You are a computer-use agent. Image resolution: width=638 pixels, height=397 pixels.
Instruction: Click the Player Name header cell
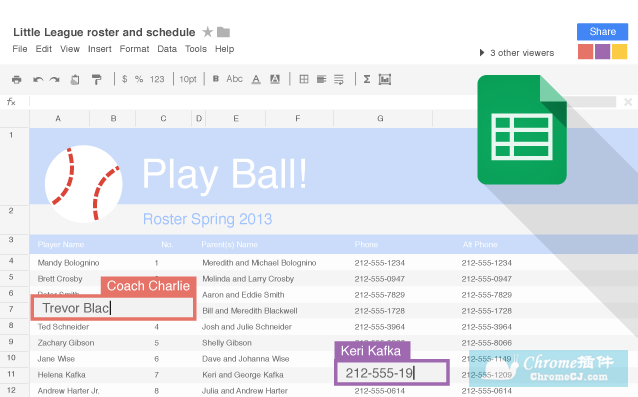[61, 244]
